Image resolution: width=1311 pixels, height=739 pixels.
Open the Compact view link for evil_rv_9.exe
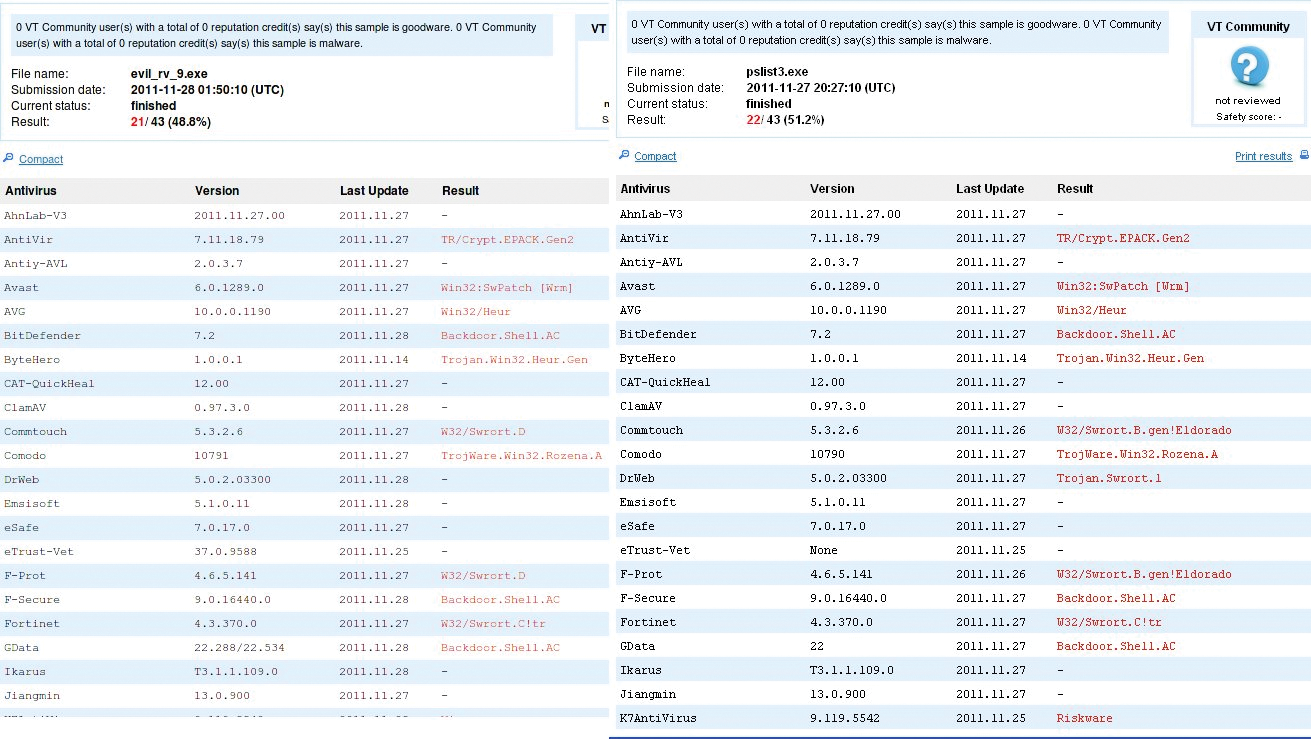click(x=41, y=159)
